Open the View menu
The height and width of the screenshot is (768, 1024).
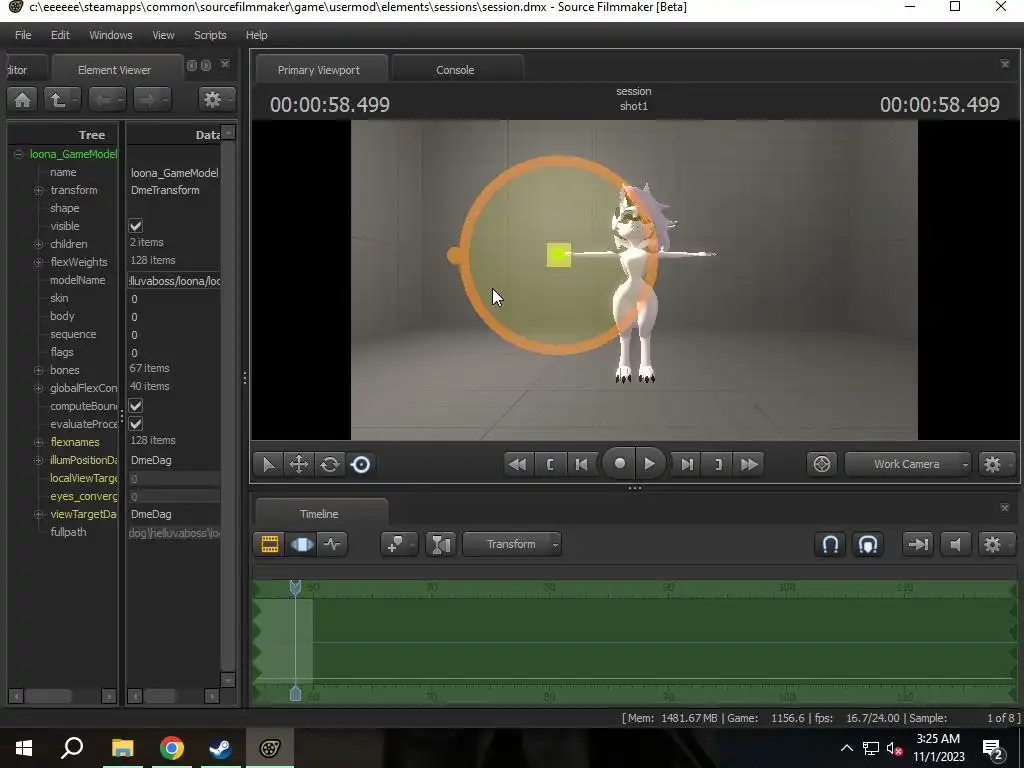(x=163, y=35)
